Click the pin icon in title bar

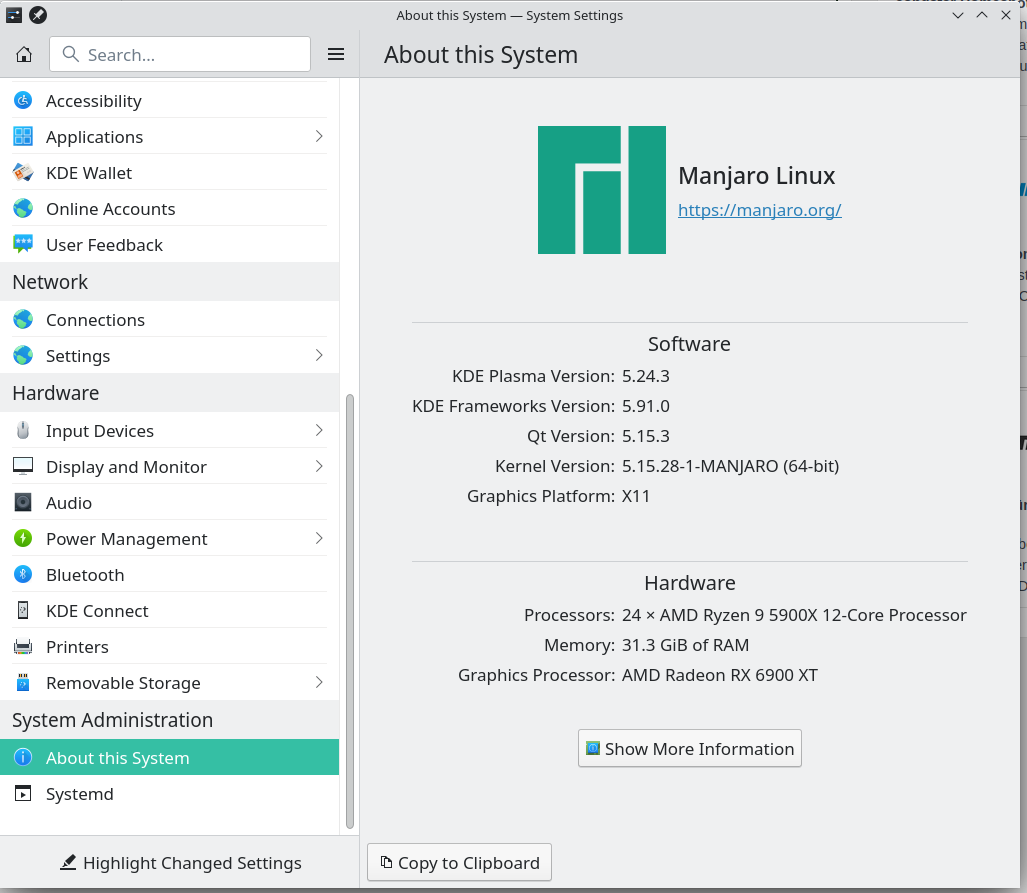[x=38, y=14]
